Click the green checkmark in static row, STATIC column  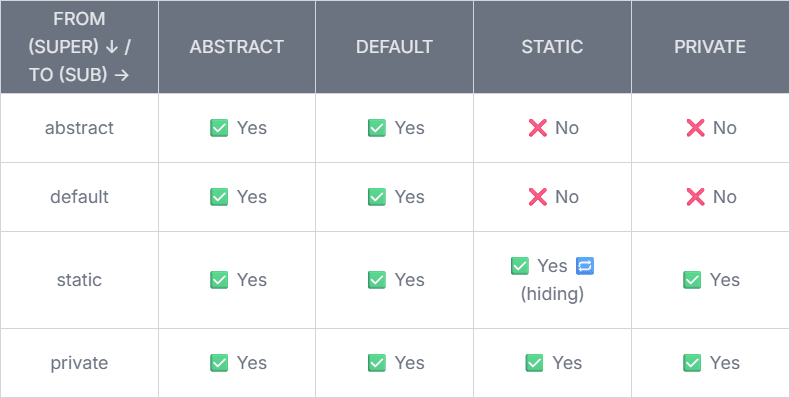point(520,266)
